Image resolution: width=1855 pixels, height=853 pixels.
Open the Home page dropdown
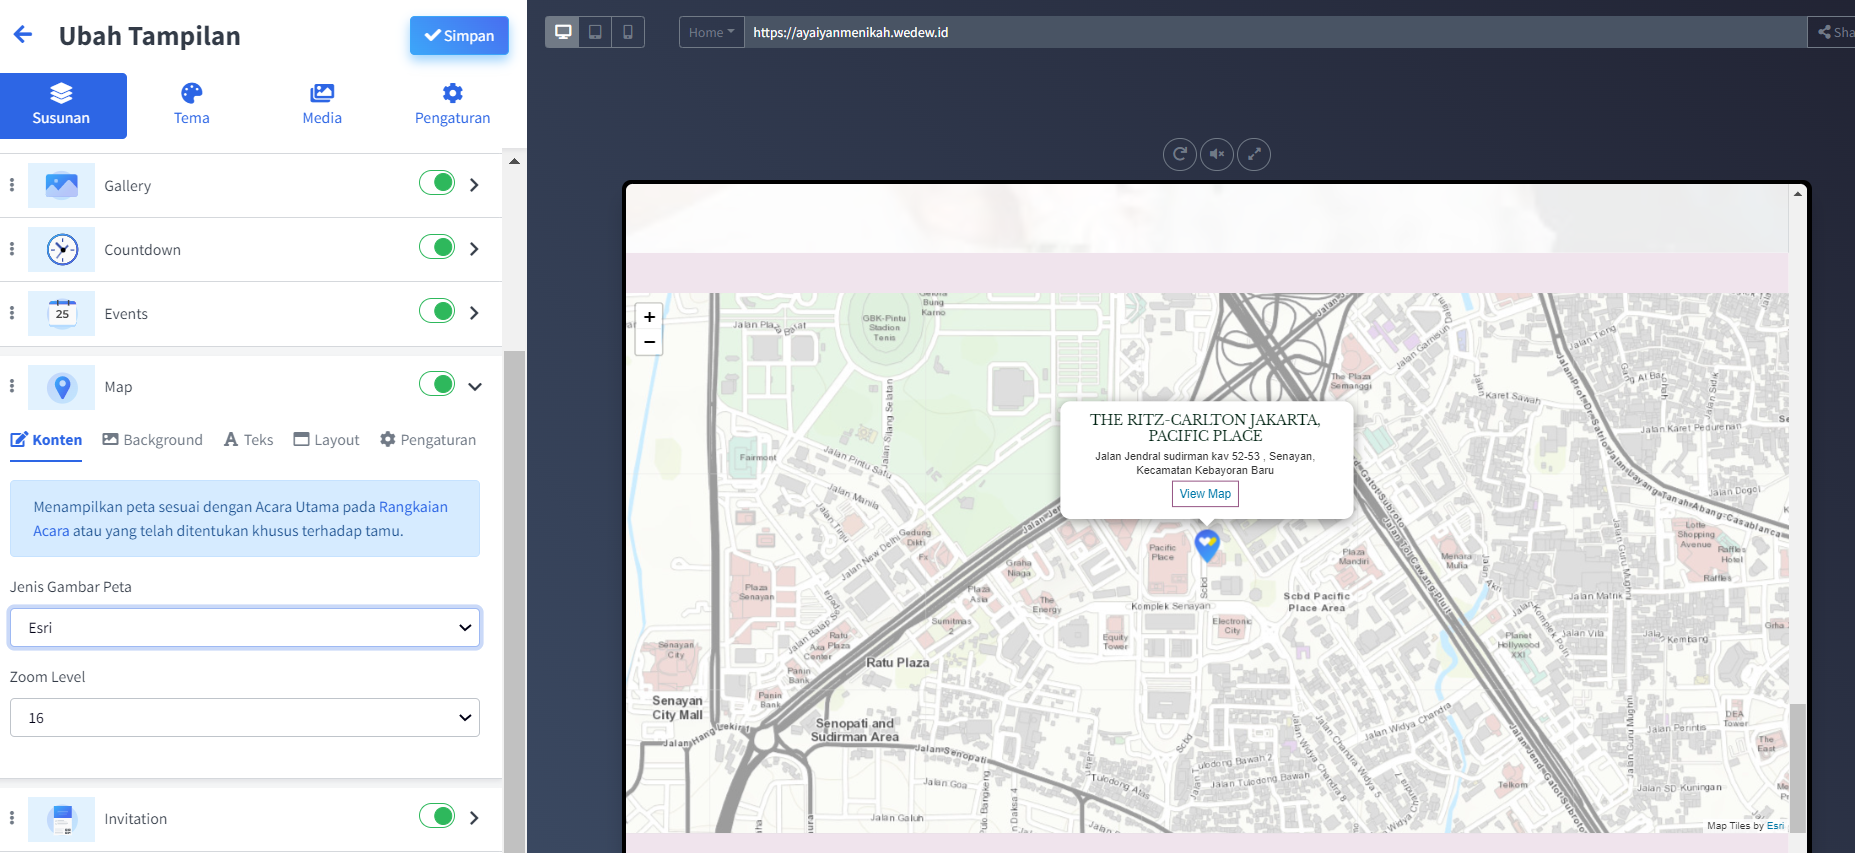711,32
